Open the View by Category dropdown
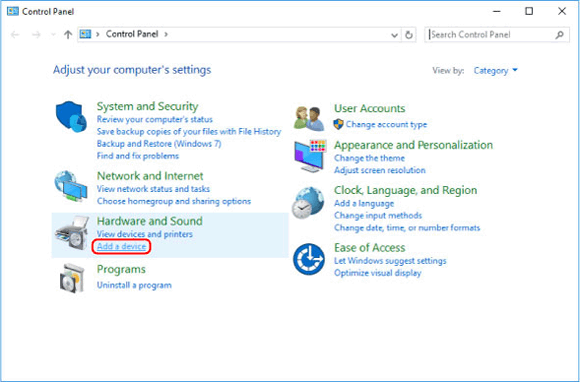Image resolution: width=580 pixels, height=382 pixels. tap(495, 70)
